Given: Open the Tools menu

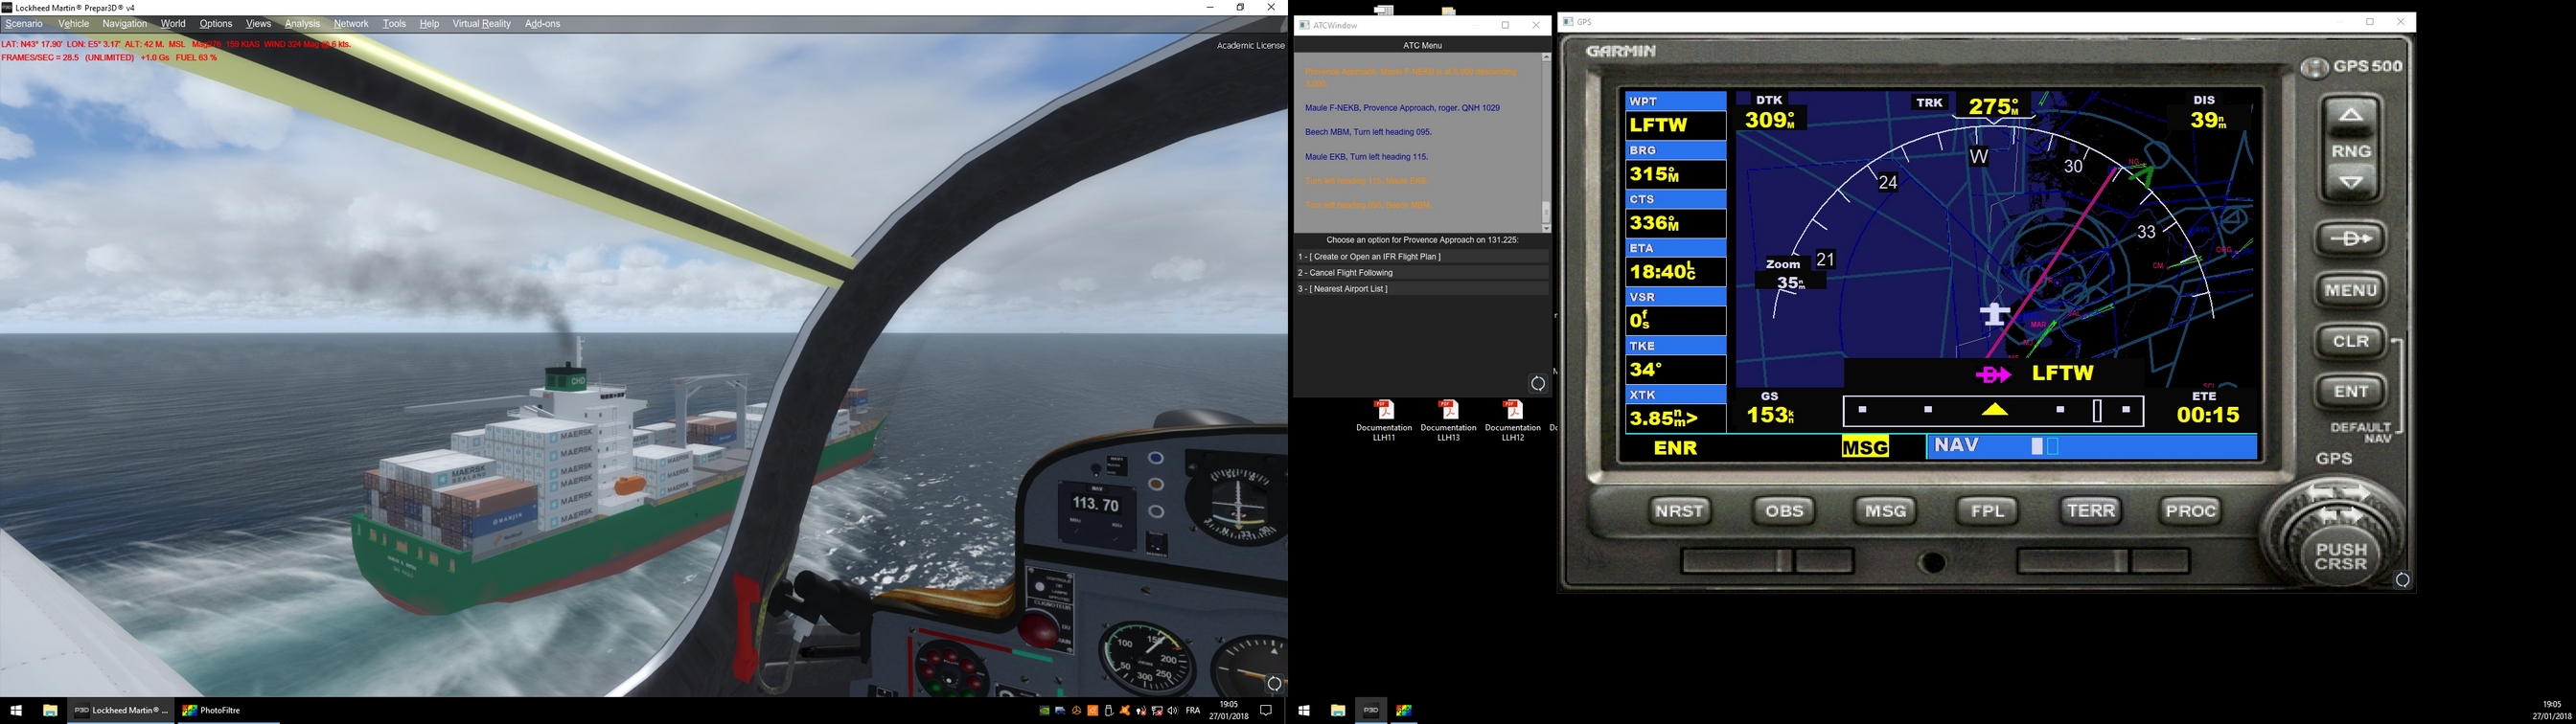Looking at the screenshot, I should coord(394,24).
